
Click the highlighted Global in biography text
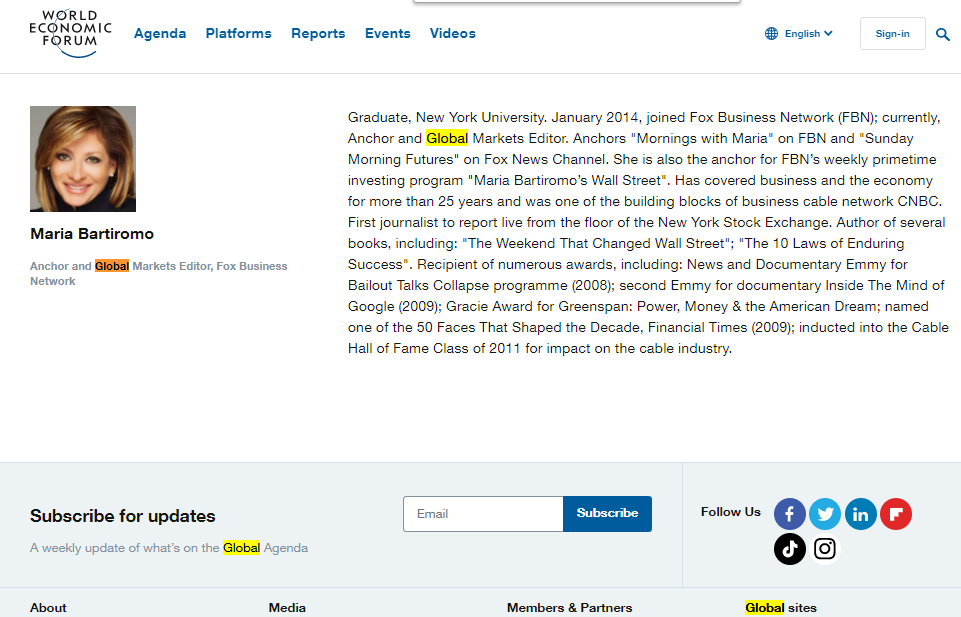click(x=447, y=138)
